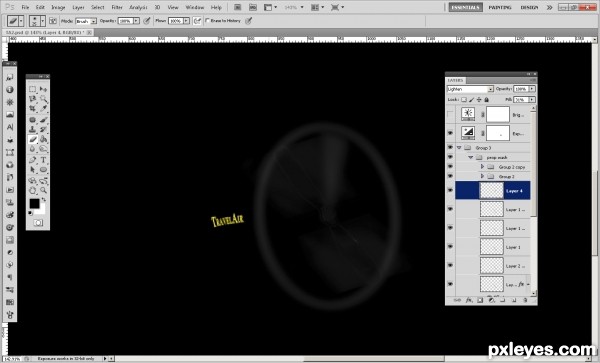Select the Pen tool
Viewport: 600px width, 363px height.
33,160
